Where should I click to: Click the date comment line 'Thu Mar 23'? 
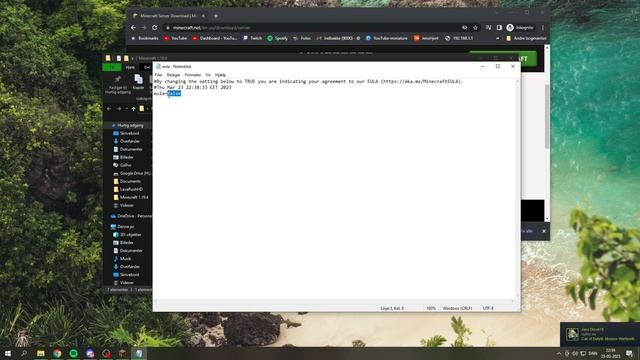pyautogui.click(x=193, y=87)
